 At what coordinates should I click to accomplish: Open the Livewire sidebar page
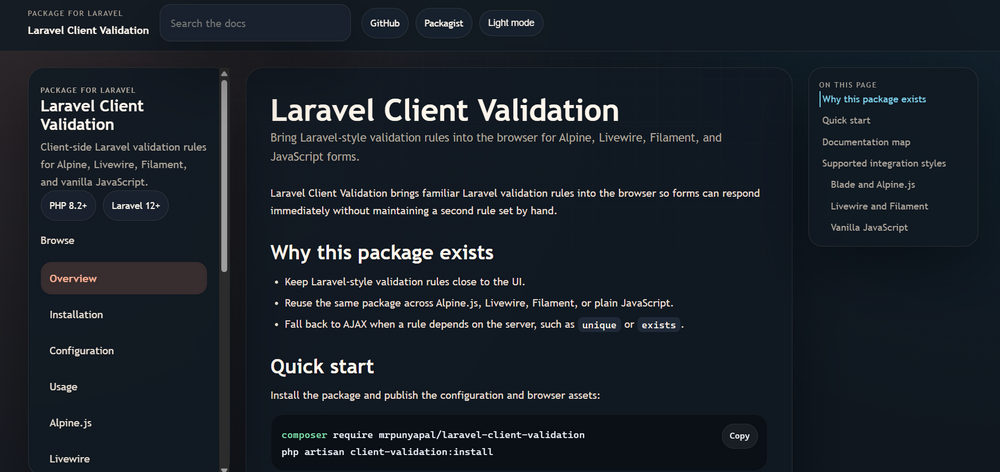(124, 459)
